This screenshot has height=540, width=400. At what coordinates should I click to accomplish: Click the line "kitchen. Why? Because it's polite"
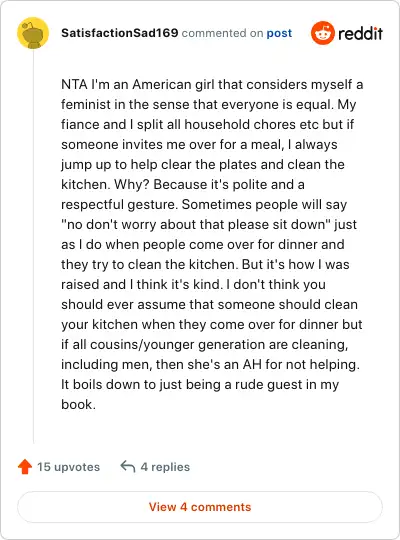coord(183,185)
